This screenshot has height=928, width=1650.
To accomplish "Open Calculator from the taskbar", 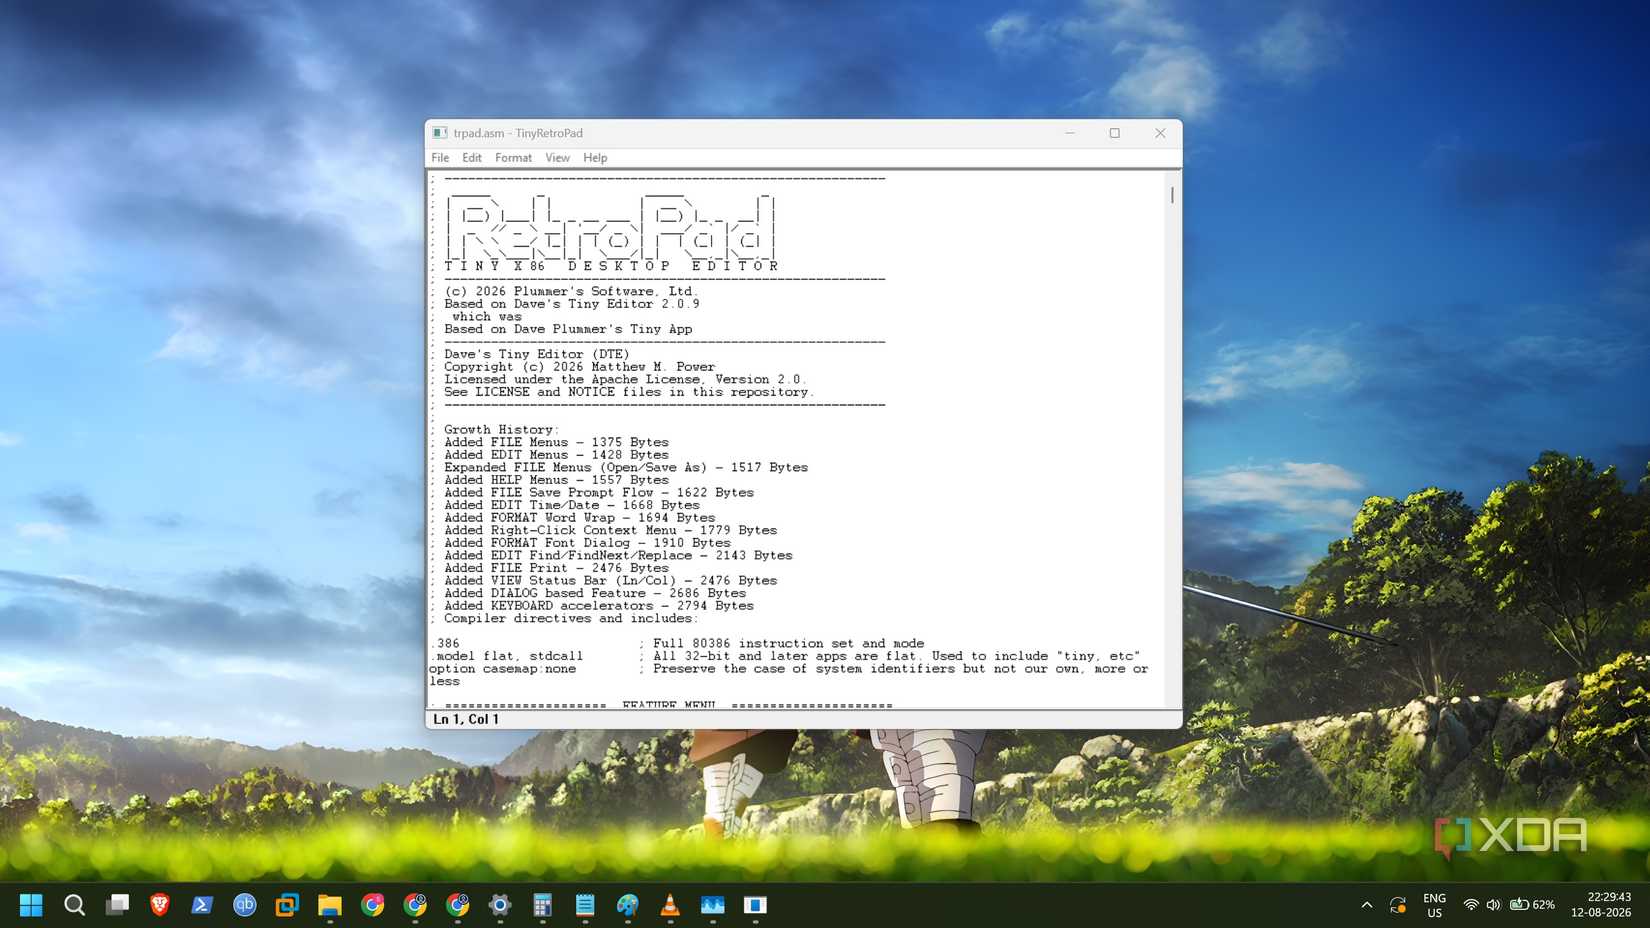I will [542, 905].
